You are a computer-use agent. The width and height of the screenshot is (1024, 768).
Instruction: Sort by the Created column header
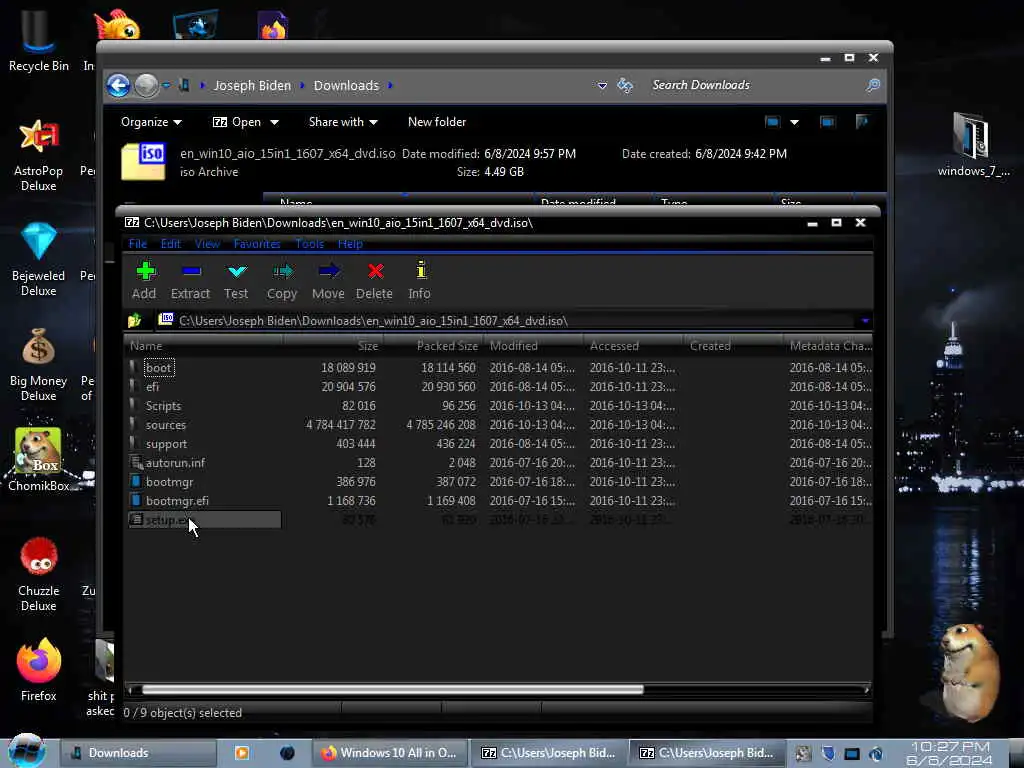pyautogui.click(x=733, y=345)
